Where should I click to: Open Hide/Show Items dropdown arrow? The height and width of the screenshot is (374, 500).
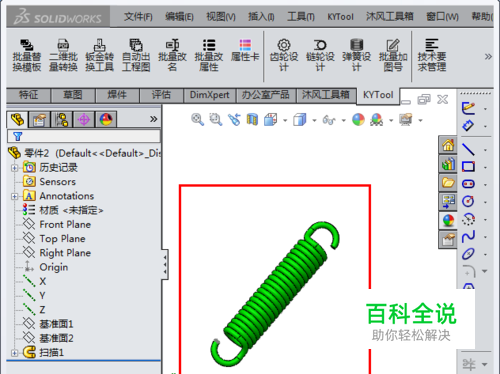(344, 121)
